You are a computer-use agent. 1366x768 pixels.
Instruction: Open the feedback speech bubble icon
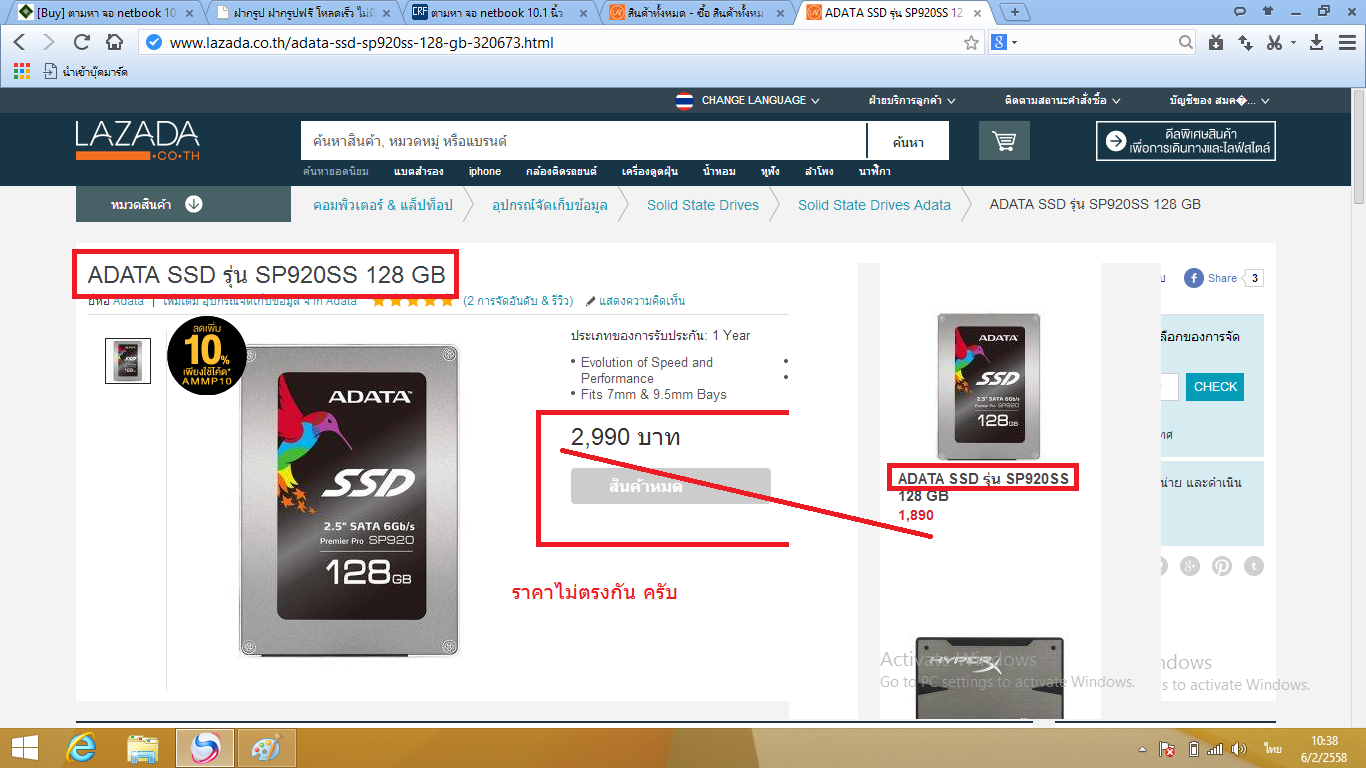(x=1239, y=11)
